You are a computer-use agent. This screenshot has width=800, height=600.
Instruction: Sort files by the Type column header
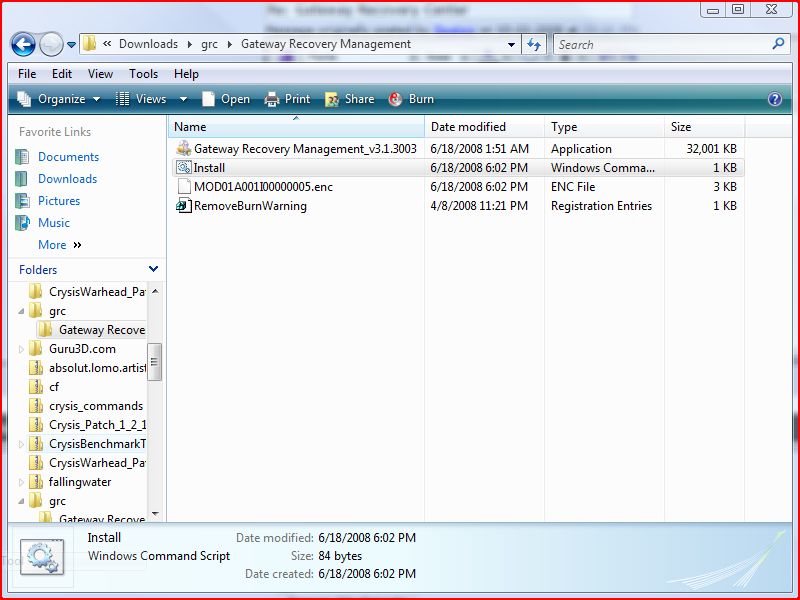click(605, 127)
